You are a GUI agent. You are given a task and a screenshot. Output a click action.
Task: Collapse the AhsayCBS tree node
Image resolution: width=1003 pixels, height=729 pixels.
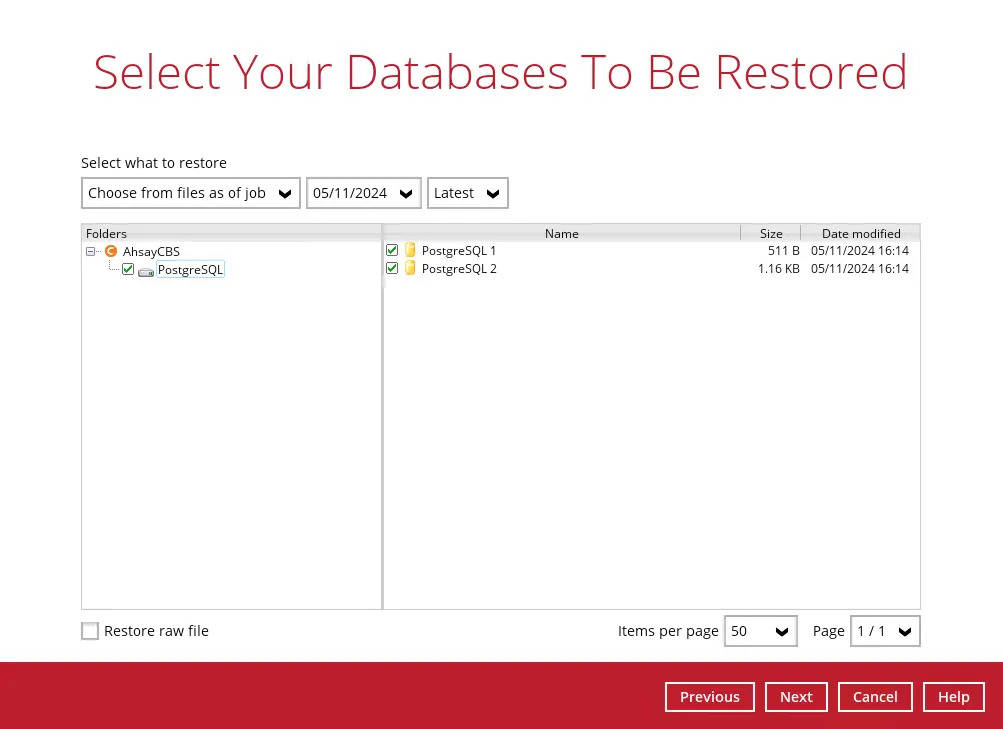click(91, 252)
